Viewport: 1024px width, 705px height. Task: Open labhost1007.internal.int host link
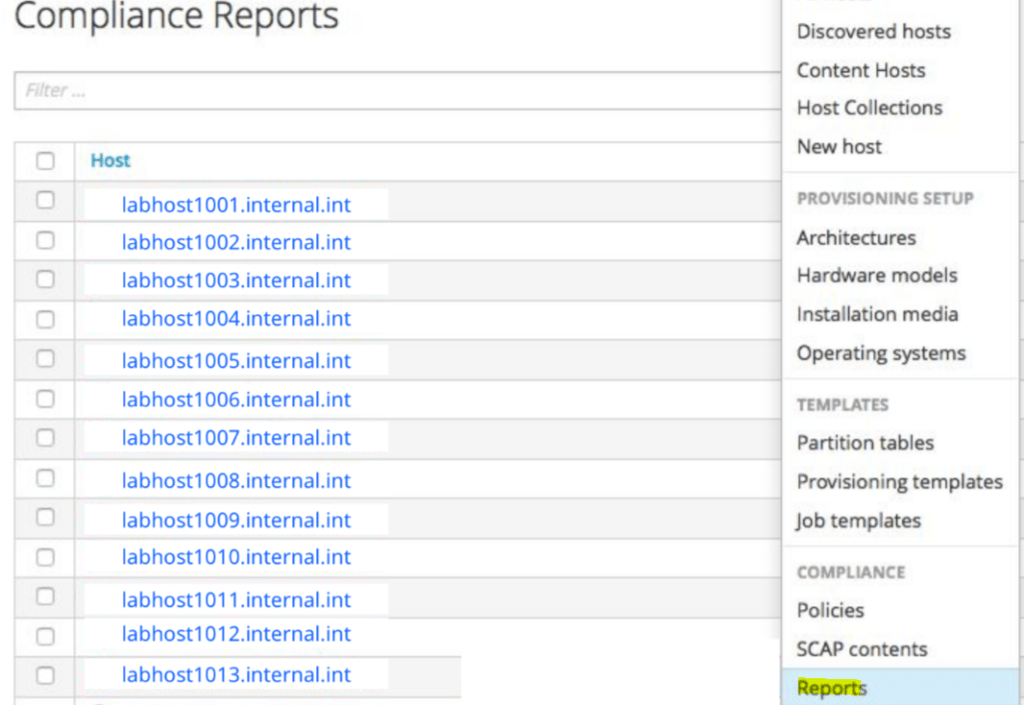coord(236,438)
